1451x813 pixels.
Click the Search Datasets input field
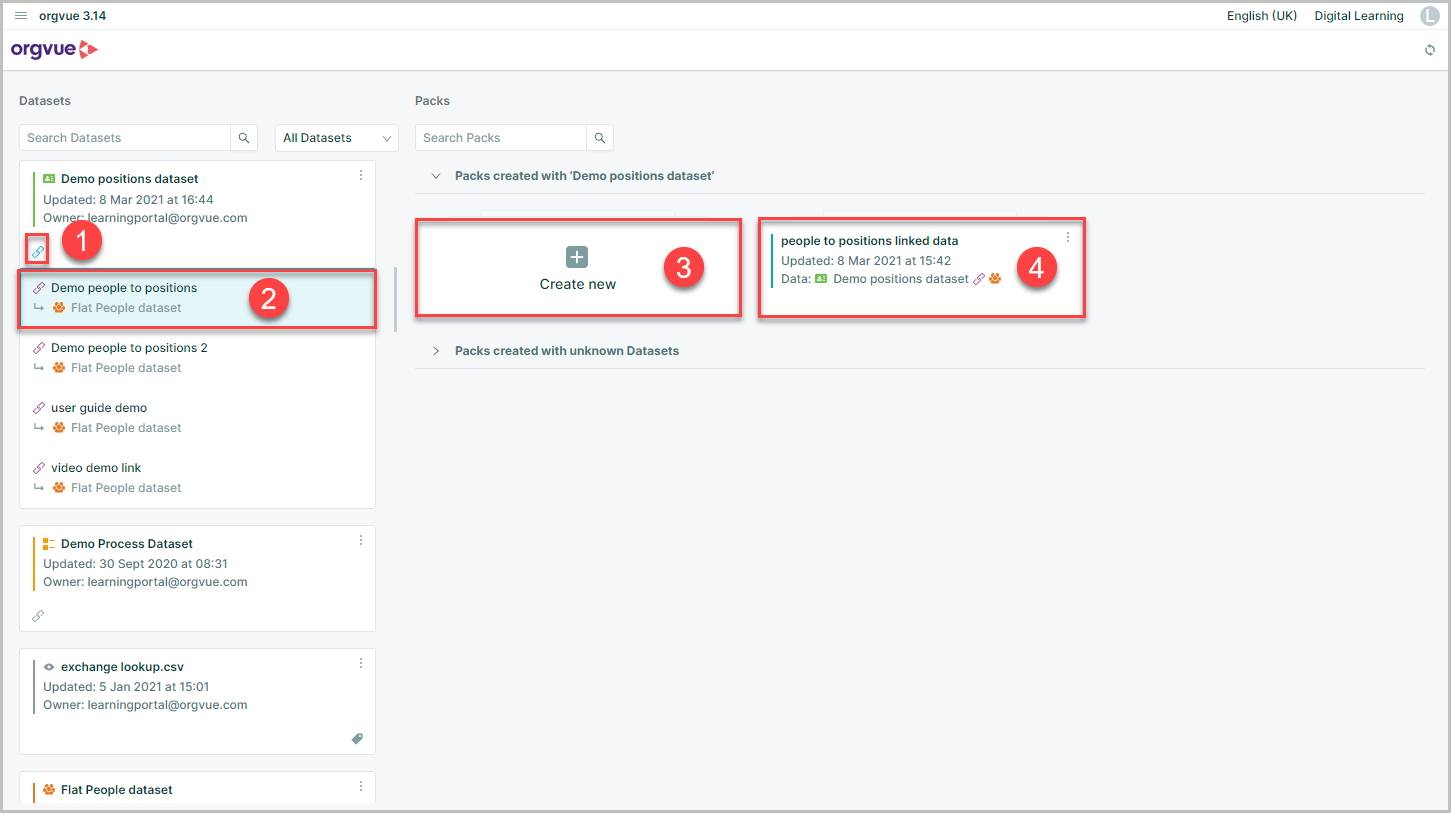coord(126,138)
